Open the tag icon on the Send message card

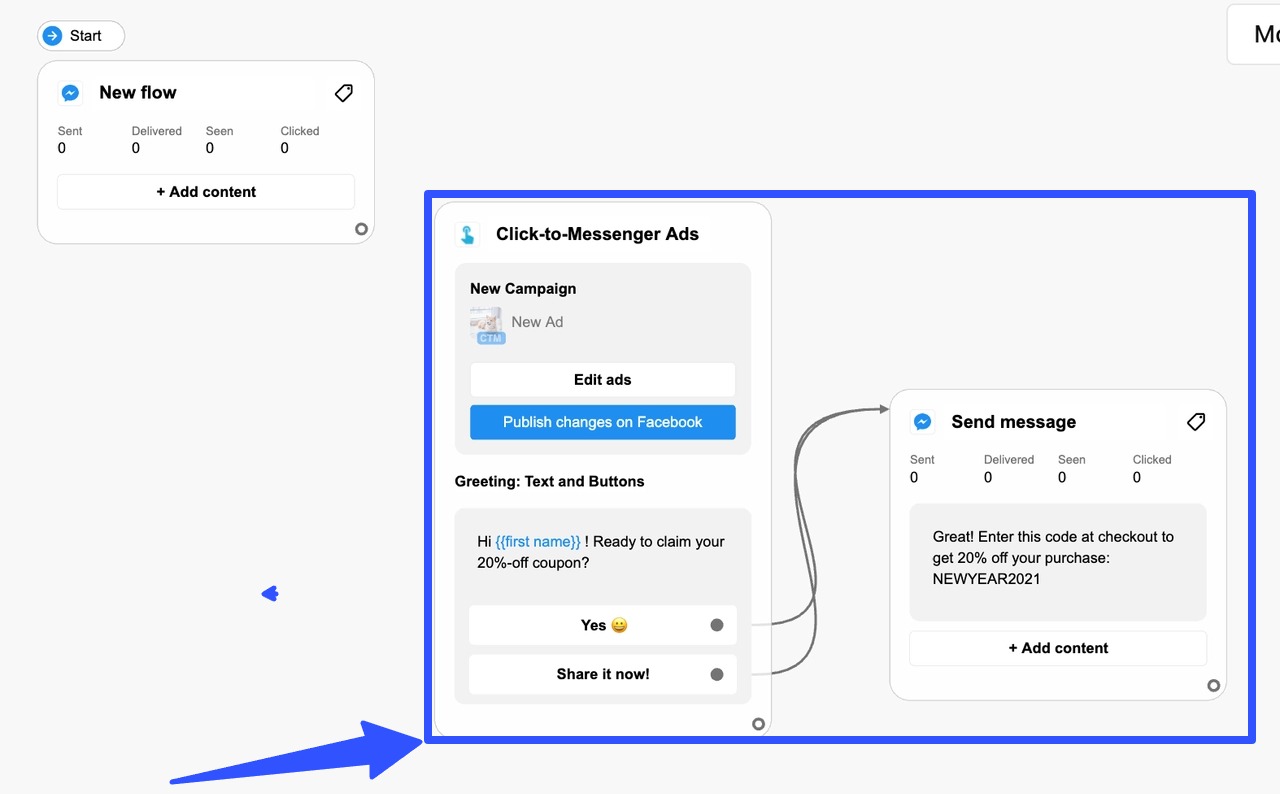click(x=1195, y=422)
